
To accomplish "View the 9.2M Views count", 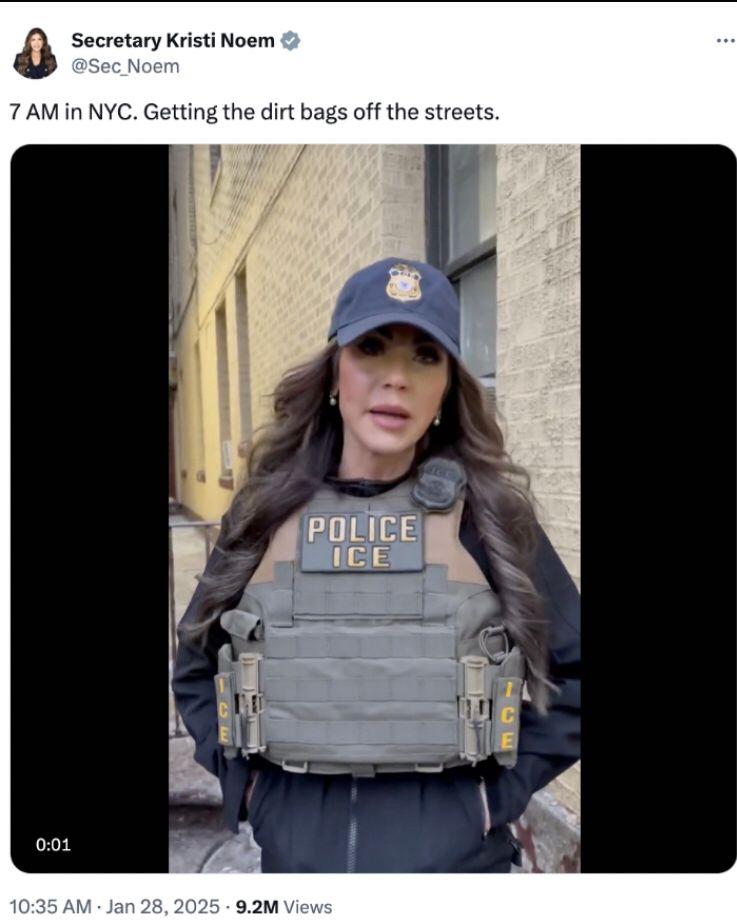I will tap(283, 907).
